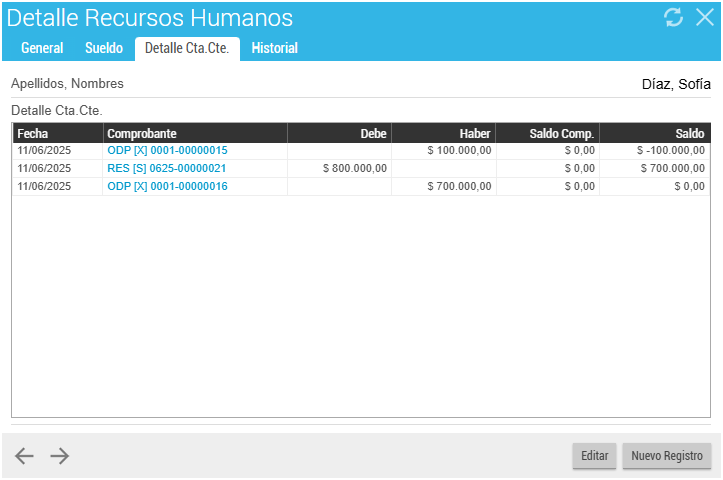
Task: Click the Haber column header
Action: (x=443, y=133)
